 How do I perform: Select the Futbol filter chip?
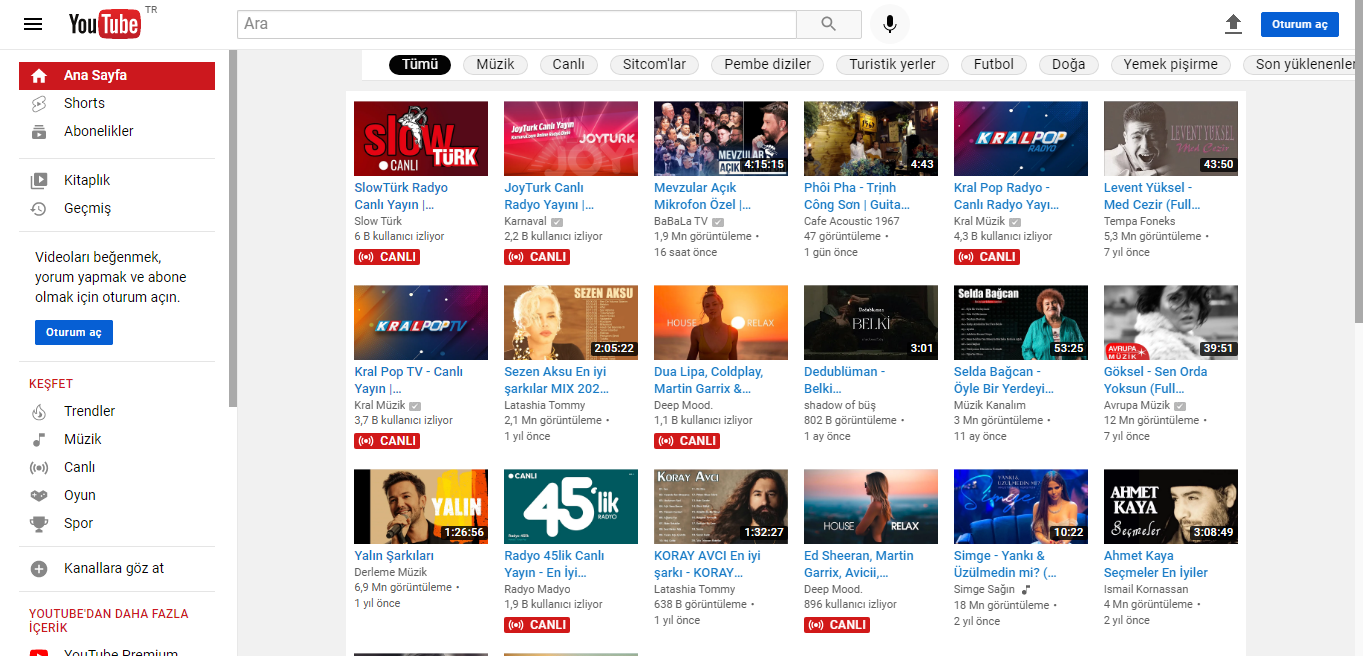[x=994, y=64]
